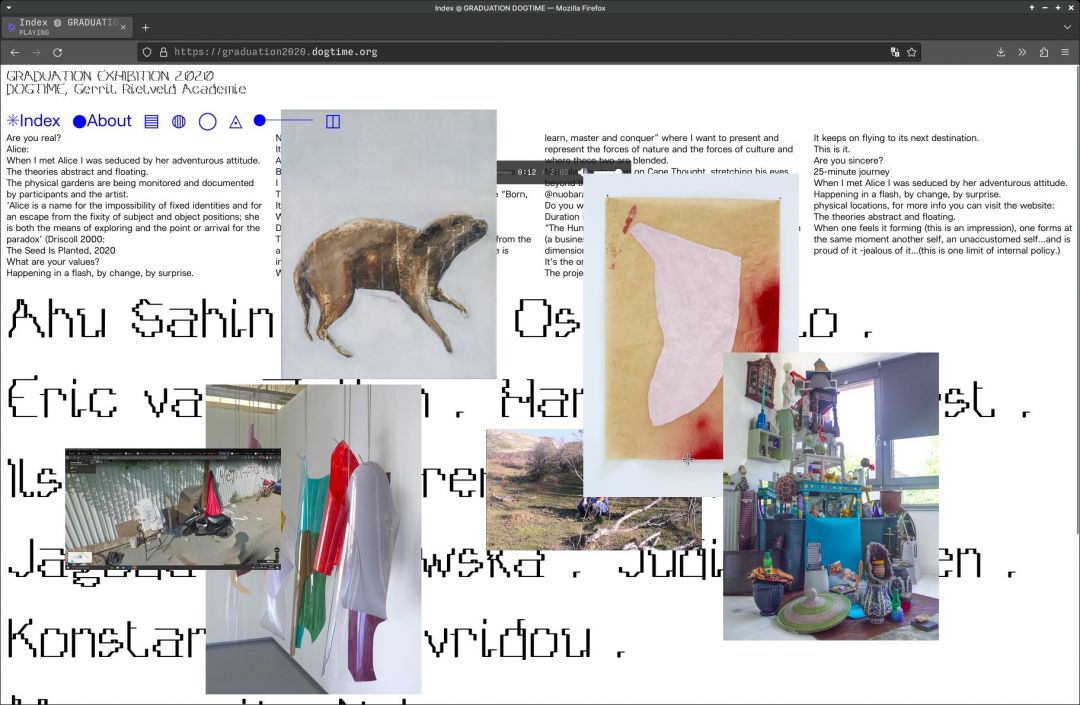Screen dimensions: 1080x705
Task: Open the brown animal painting image
Action: tap(388, 244)
